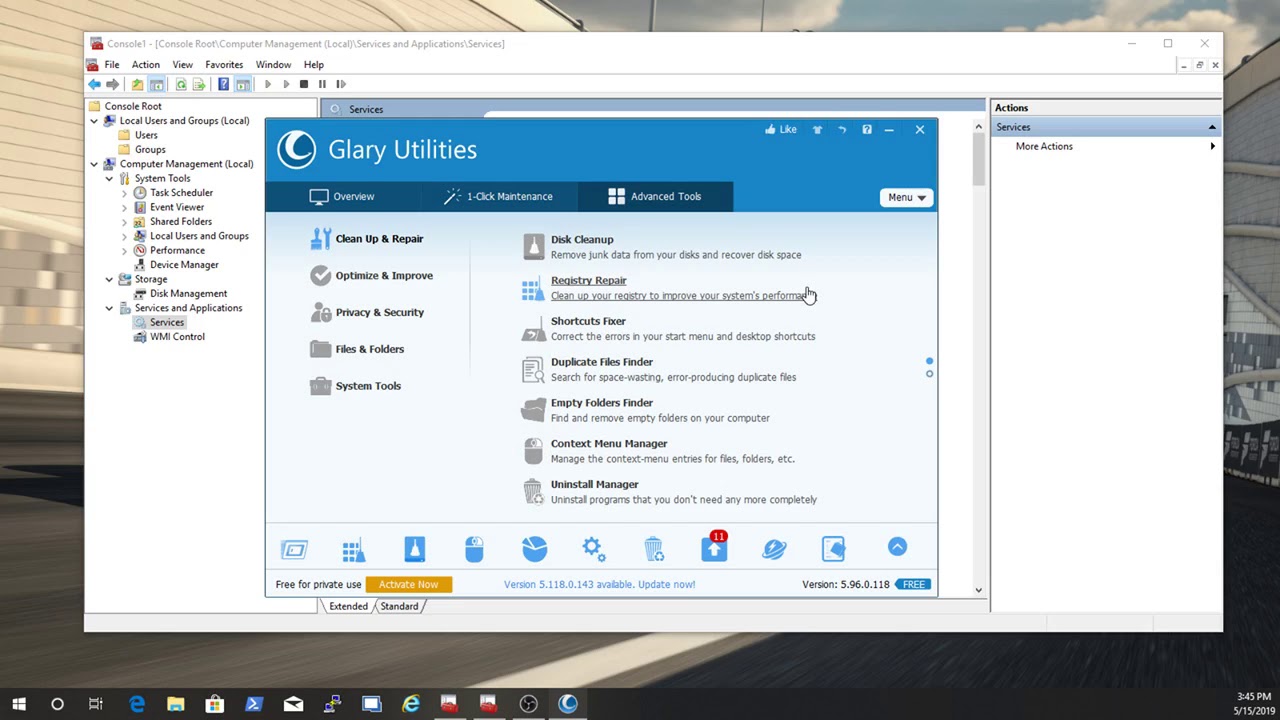Collapse the Computer Management (Local) tree node
This screenshot has height=720, width=1280.
(x=94, y=164)
